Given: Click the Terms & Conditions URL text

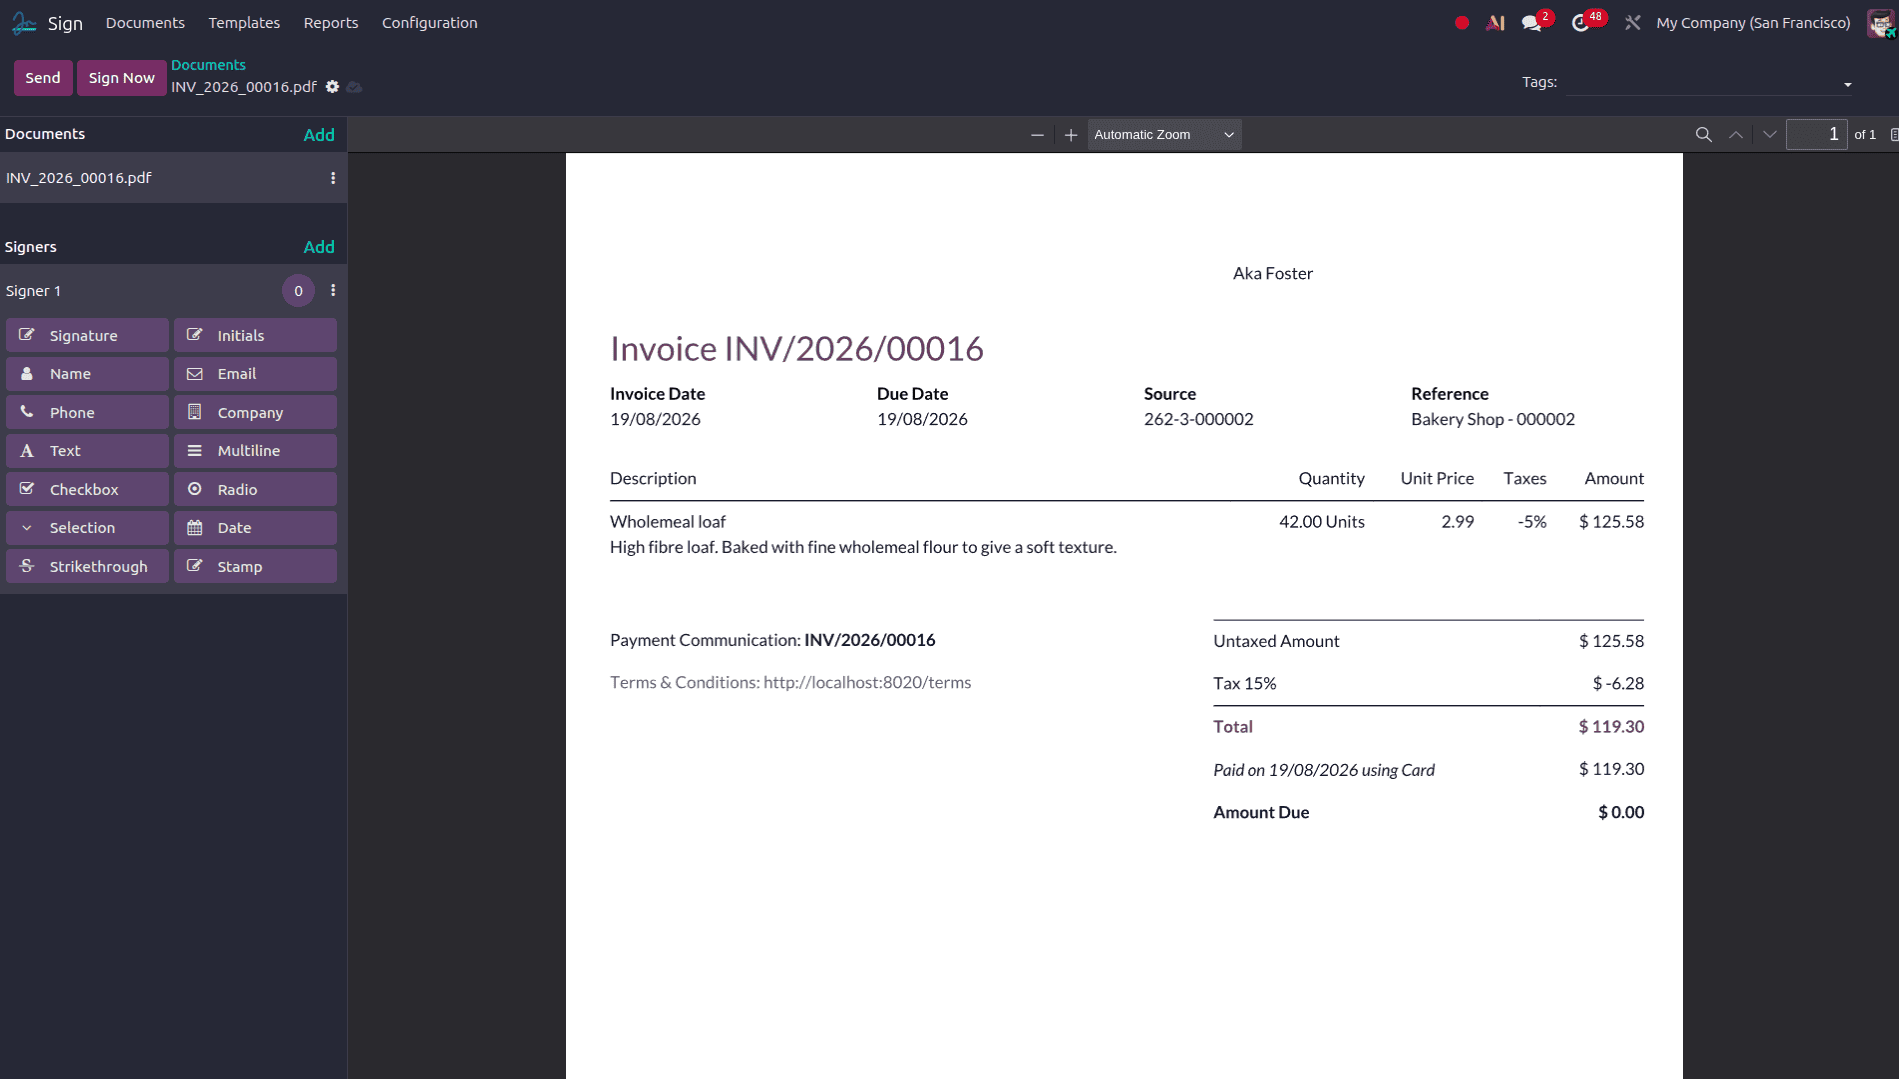Looking at the screenshot, I should point(867,682).
